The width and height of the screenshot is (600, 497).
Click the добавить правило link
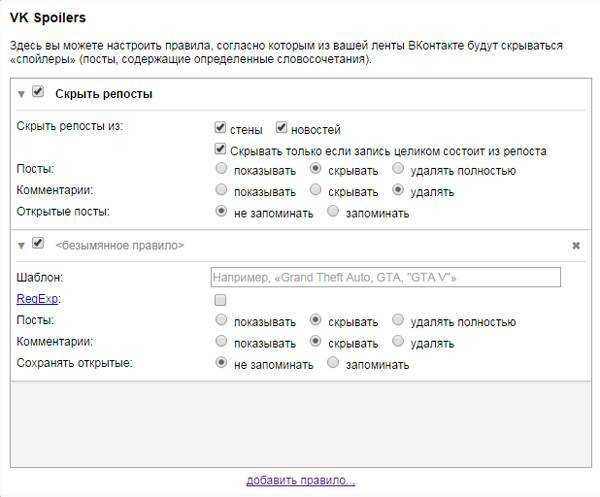pyautogui.click(x=301, y=480)
